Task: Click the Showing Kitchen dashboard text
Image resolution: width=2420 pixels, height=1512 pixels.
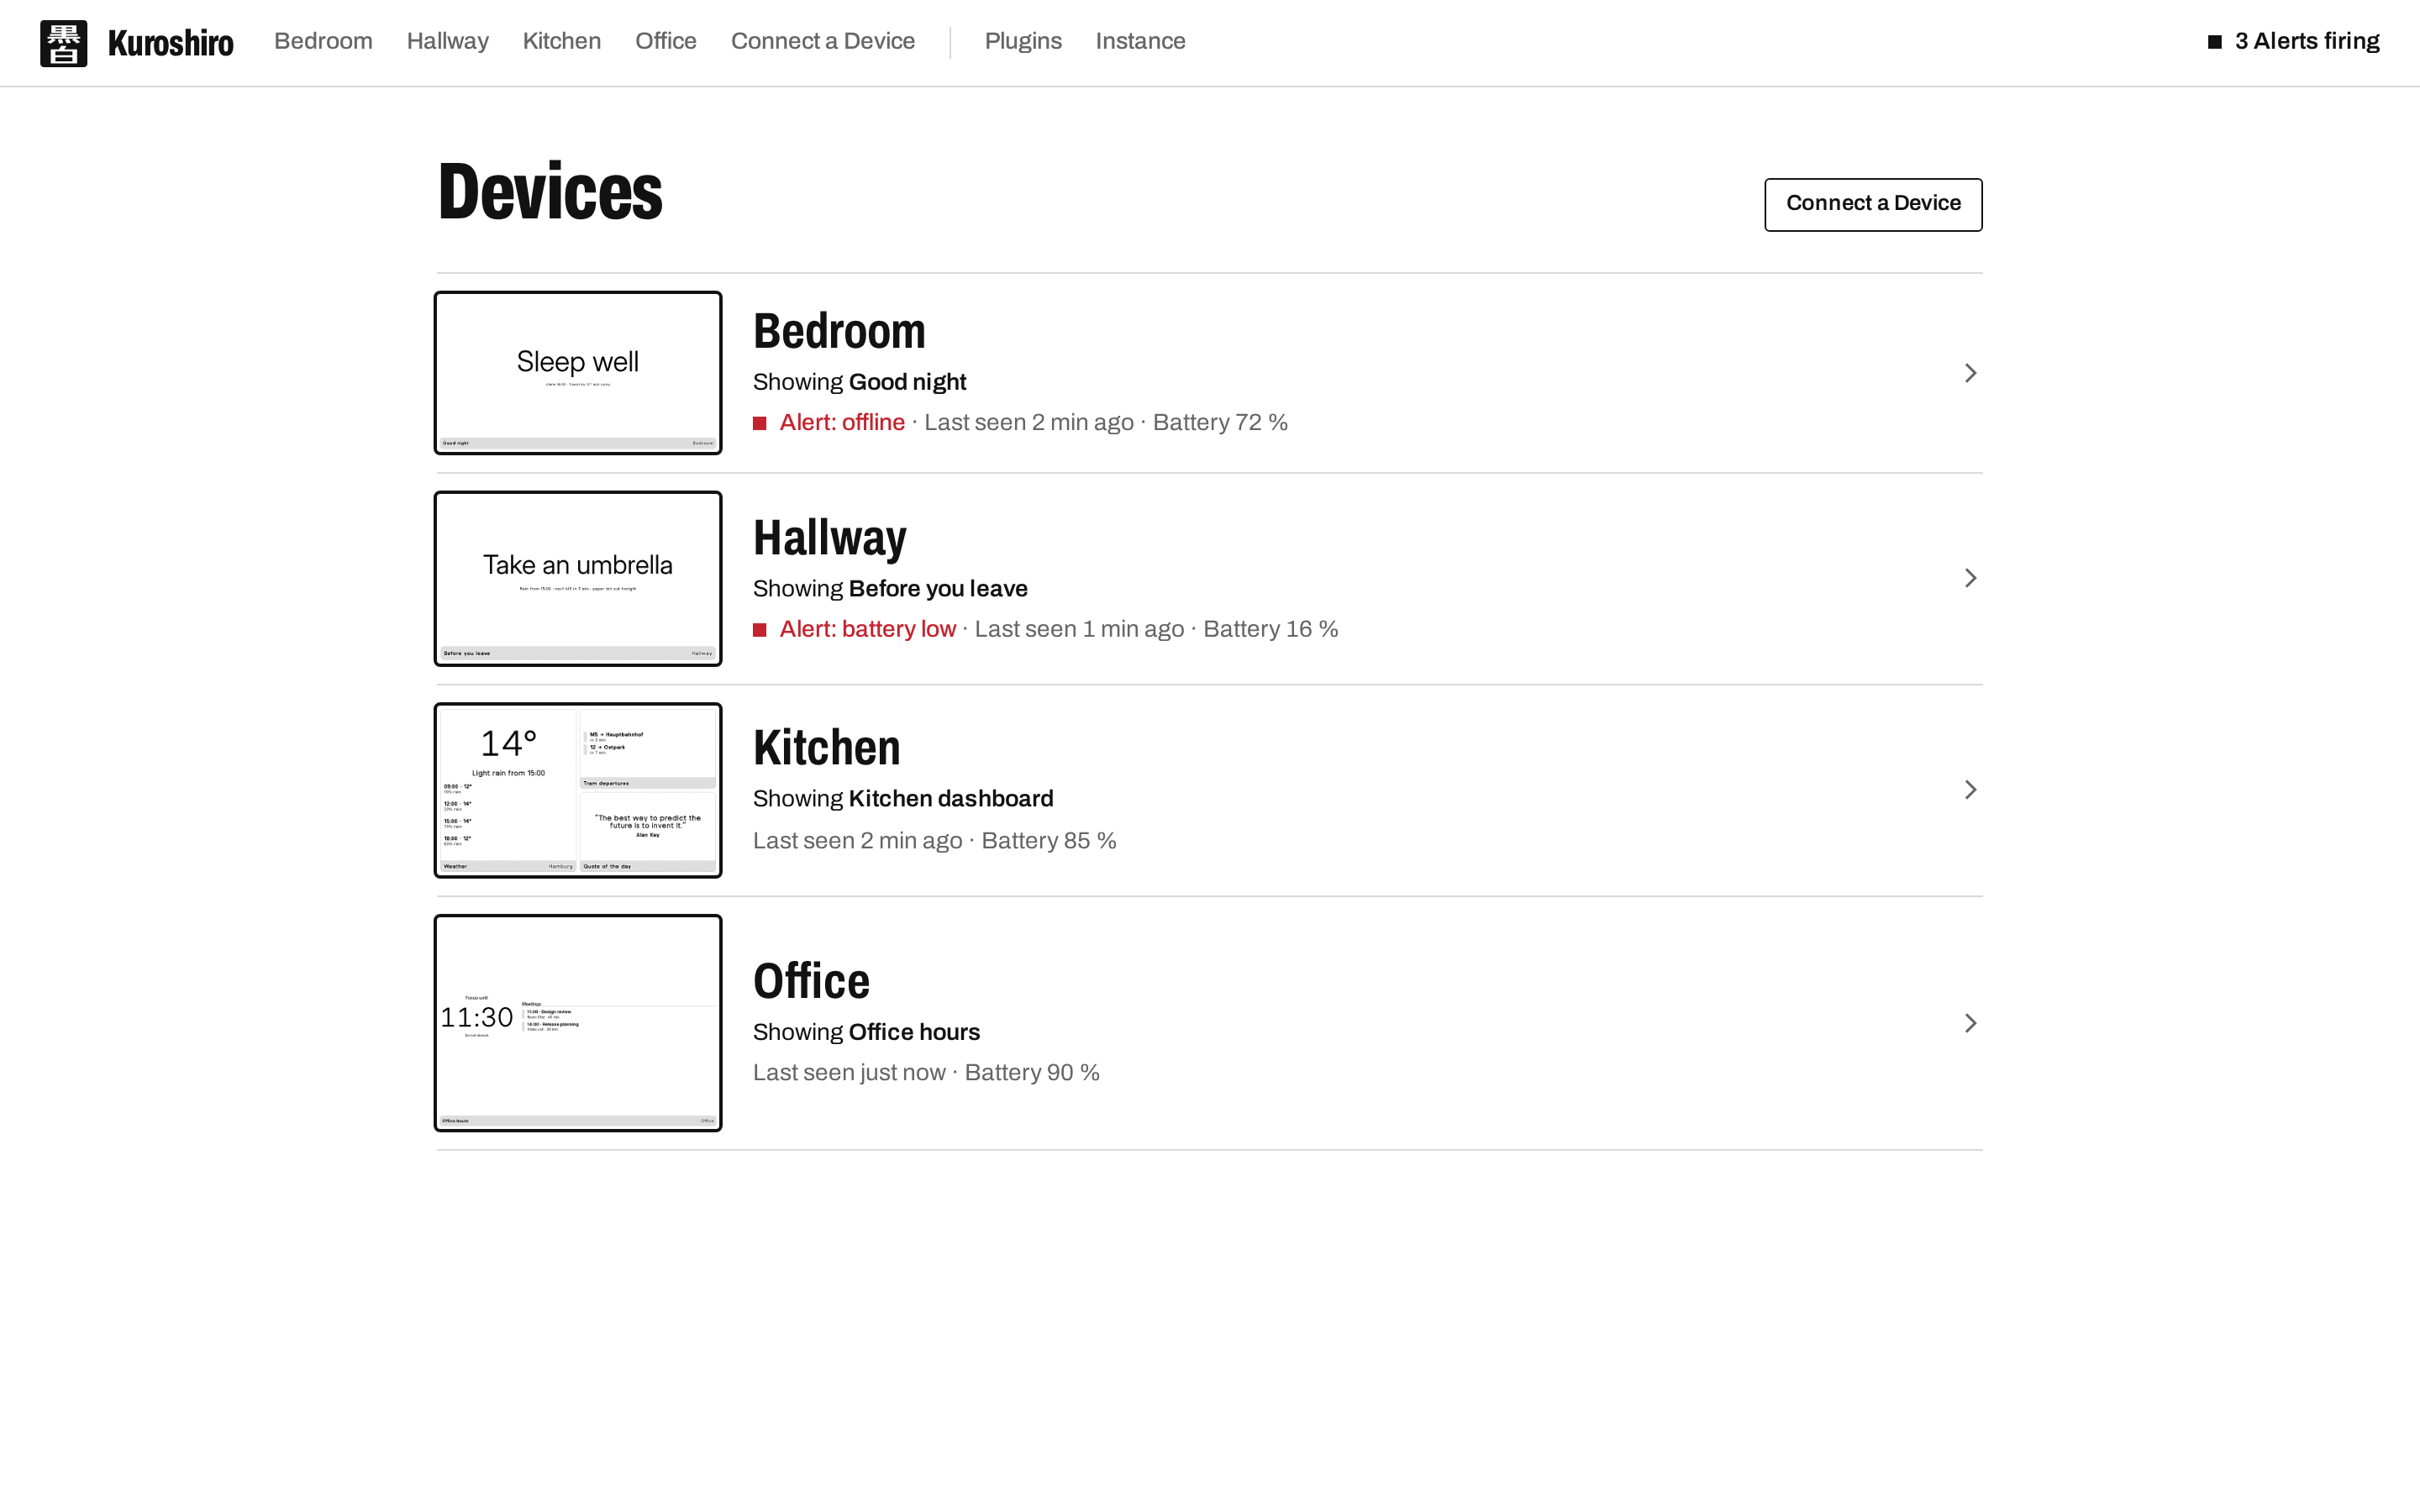Action: click(903, 799)
